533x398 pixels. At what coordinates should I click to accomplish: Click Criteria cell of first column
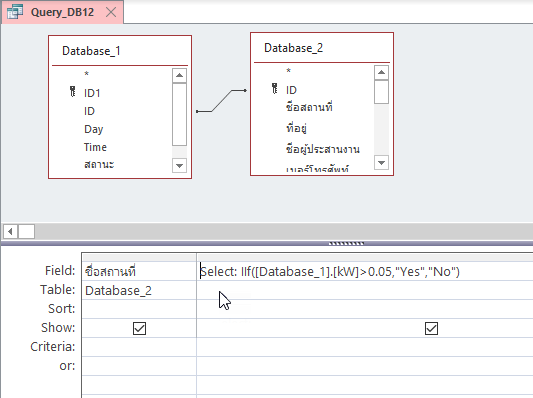[x=139, y=347]
